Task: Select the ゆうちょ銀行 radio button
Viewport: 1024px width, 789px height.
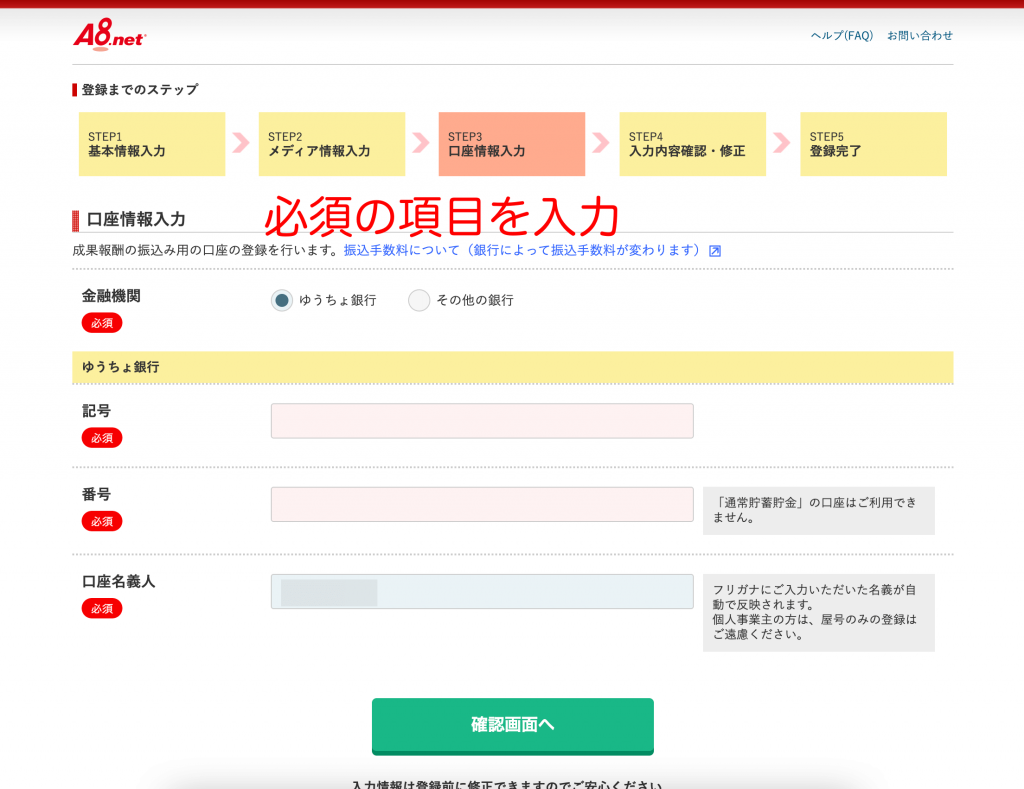Action: point(282,300)
